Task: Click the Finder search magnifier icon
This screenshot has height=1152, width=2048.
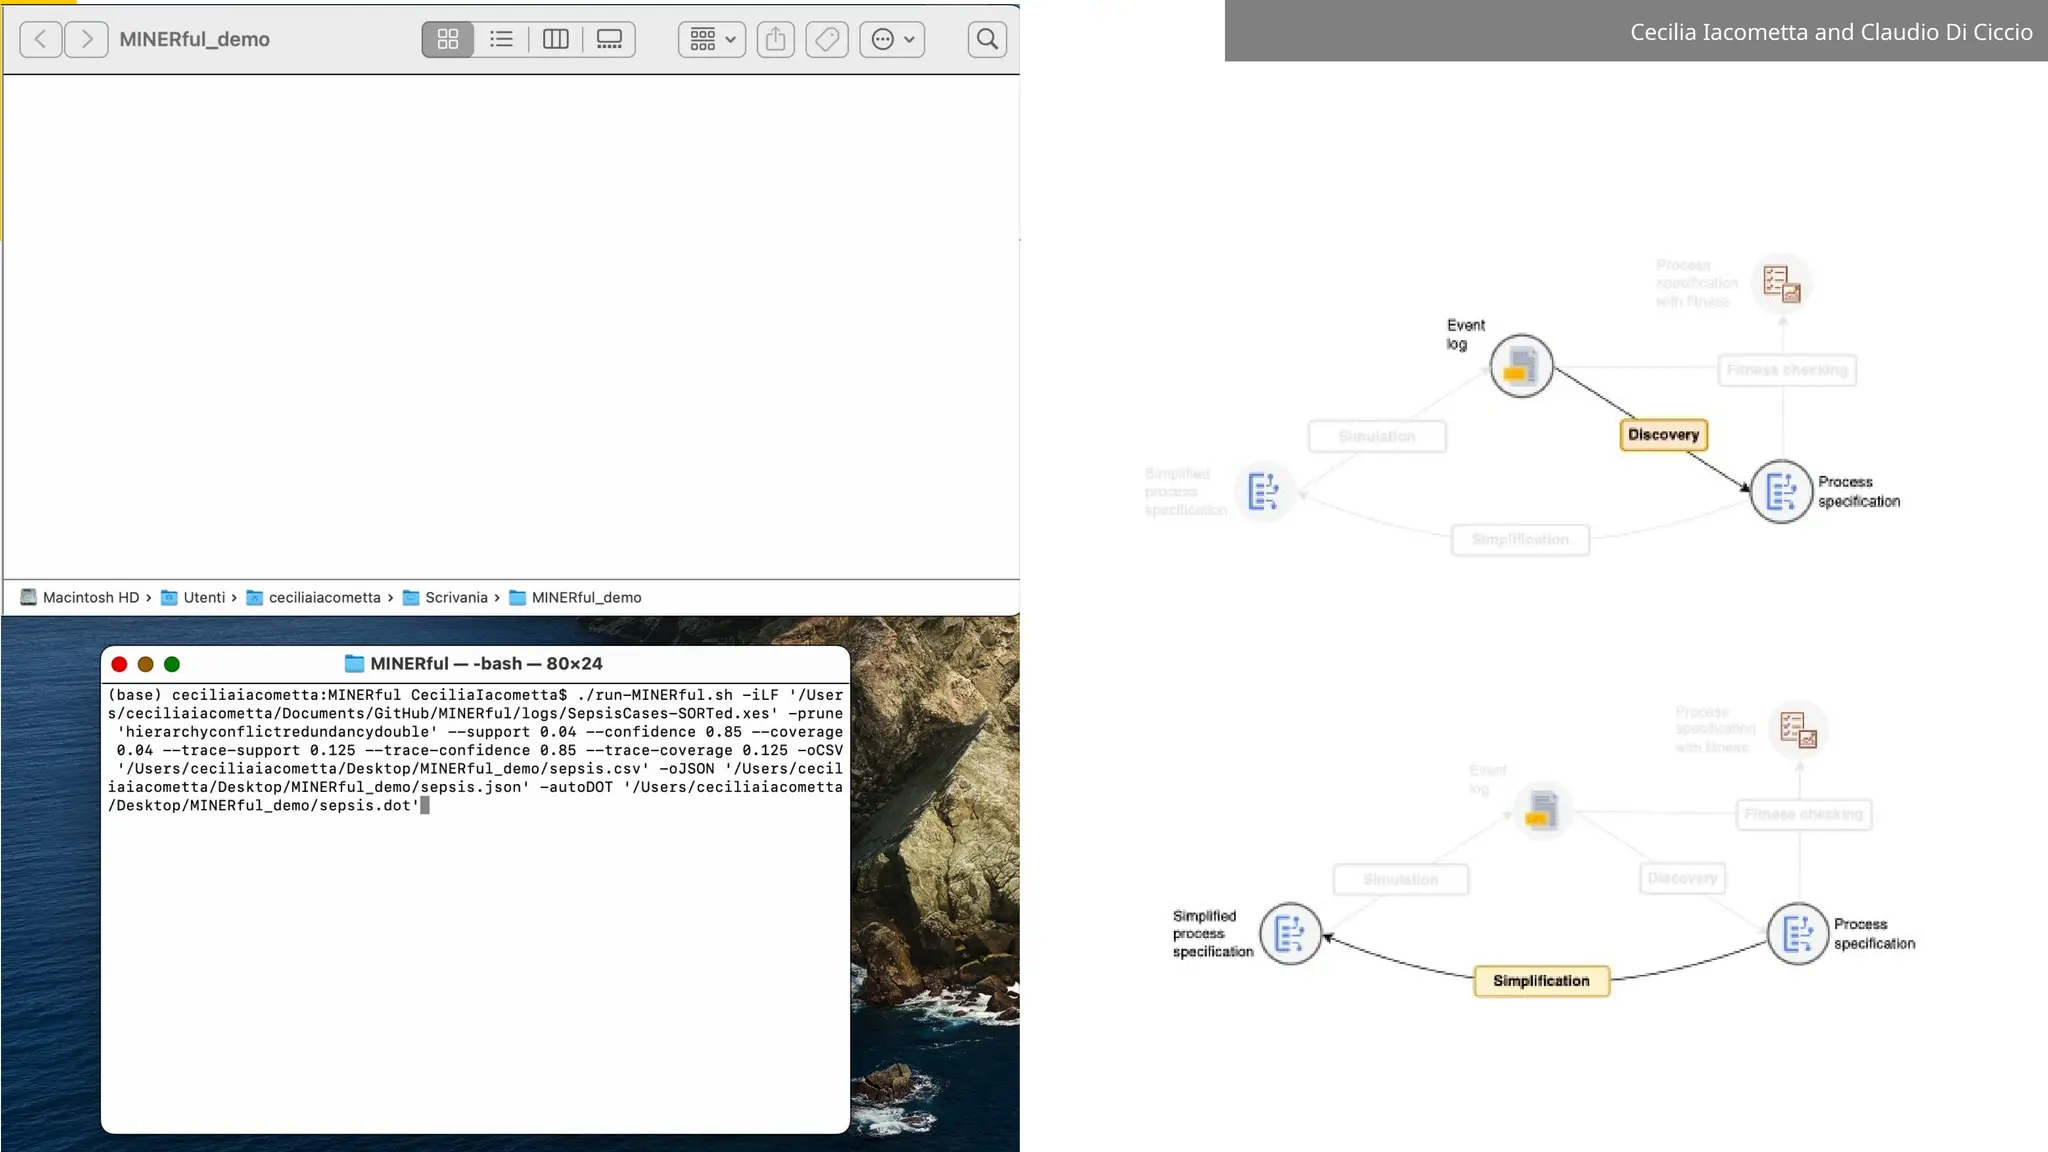Action: pos(987,39)
